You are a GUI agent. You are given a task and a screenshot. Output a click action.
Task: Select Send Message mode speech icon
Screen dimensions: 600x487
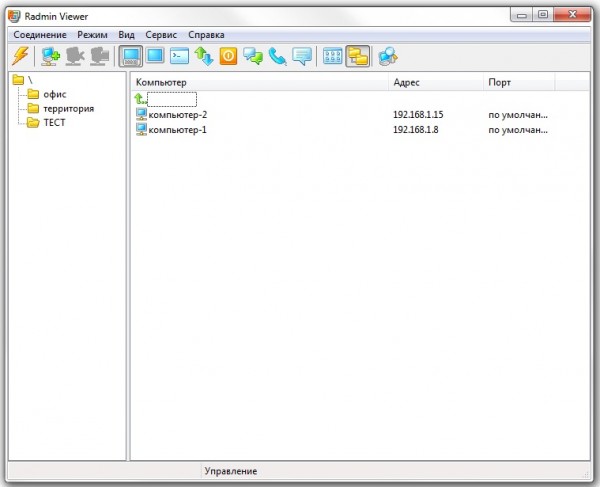point(302,56)
